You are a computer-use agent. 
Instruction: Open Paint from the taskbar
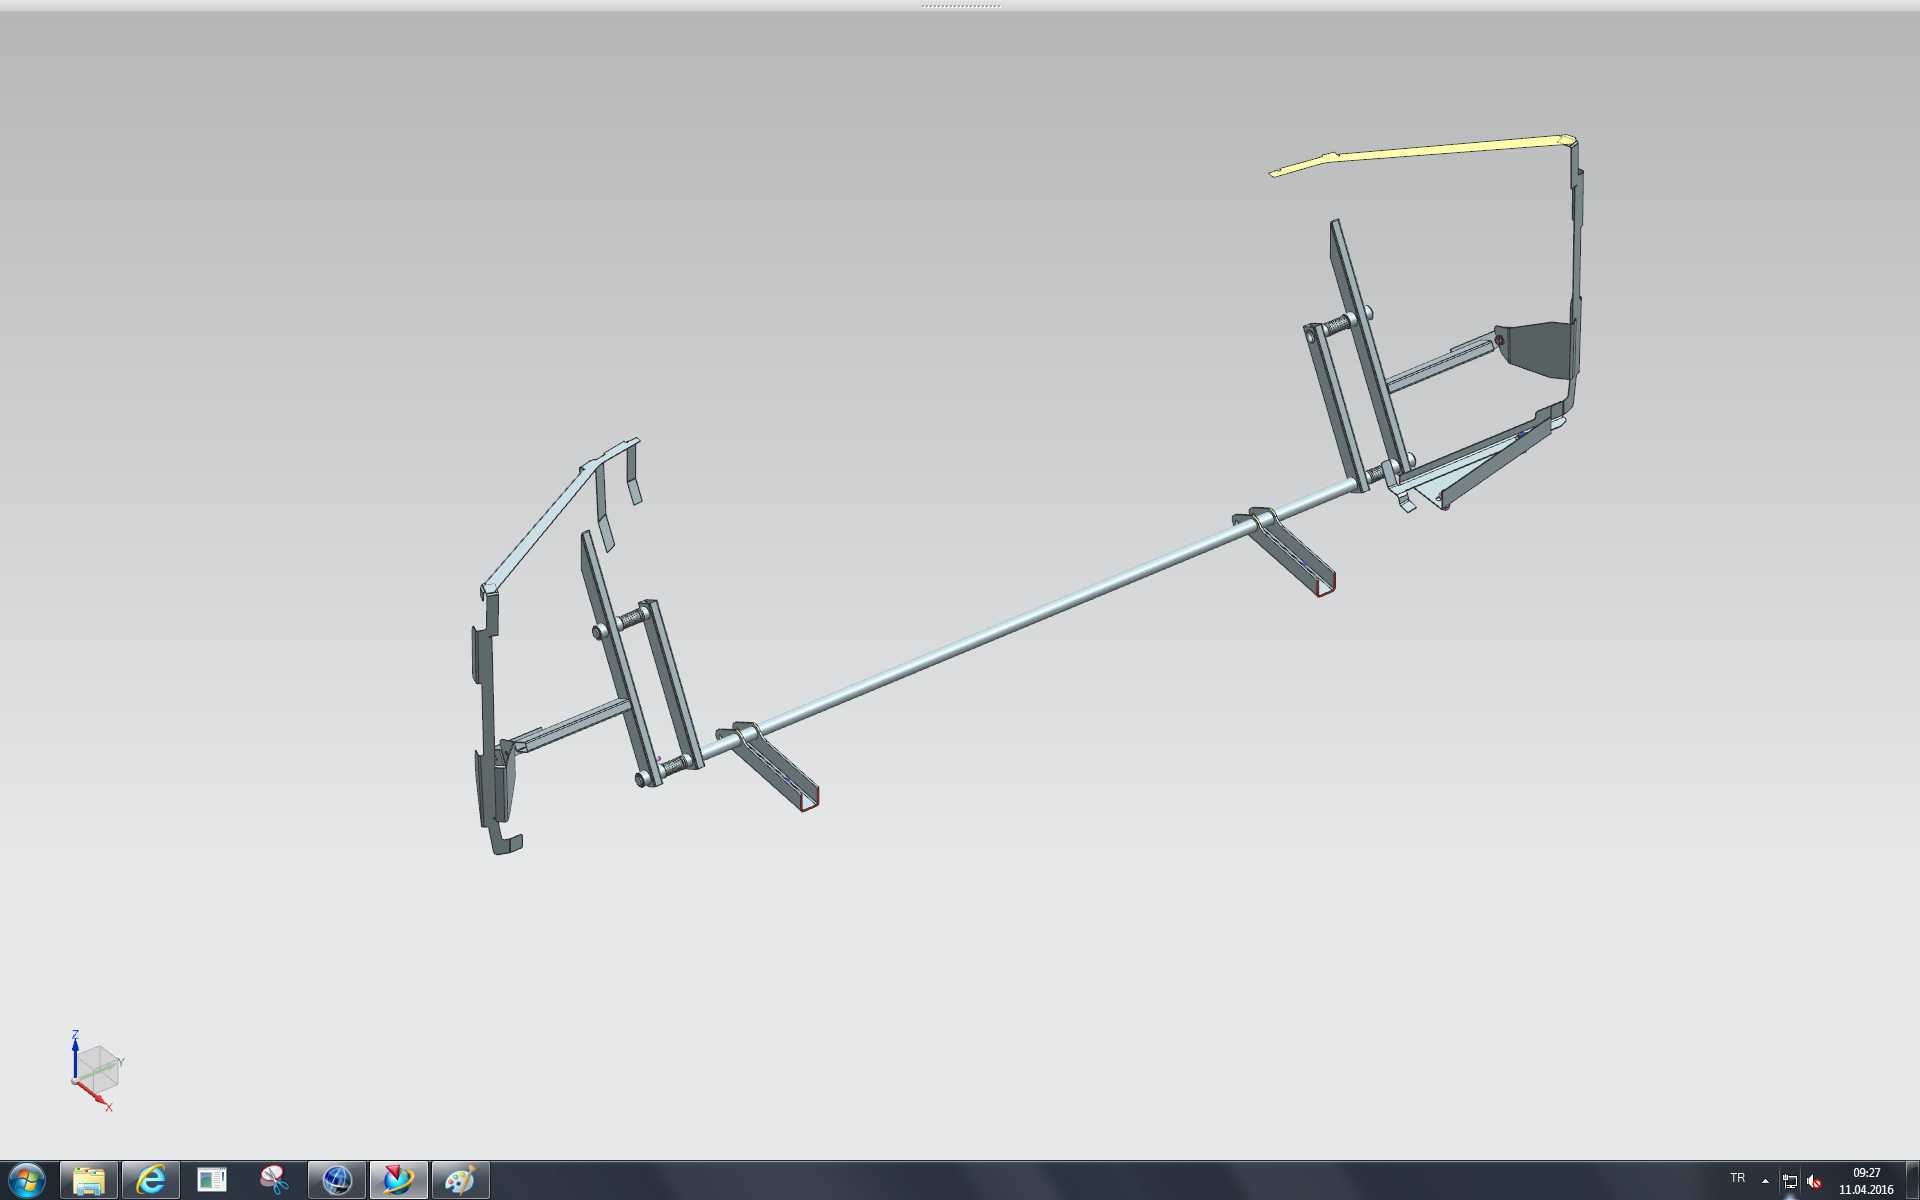click(x=460, y=1181)
